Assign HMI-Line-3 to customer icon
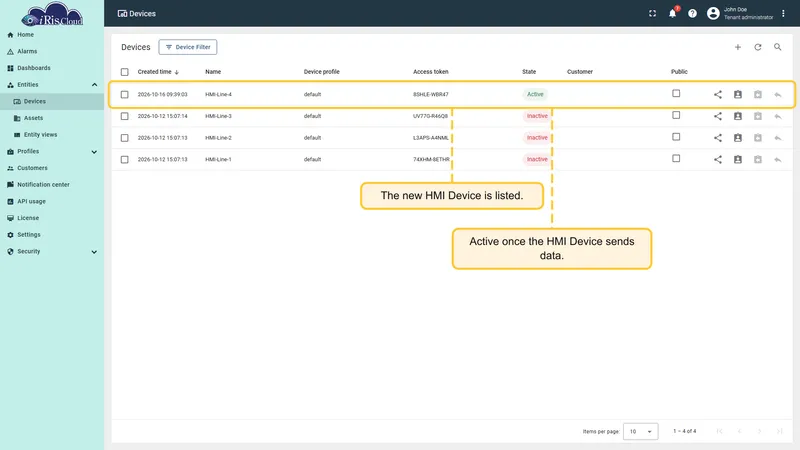Viewport: 800px width, 450px height. 738,116
